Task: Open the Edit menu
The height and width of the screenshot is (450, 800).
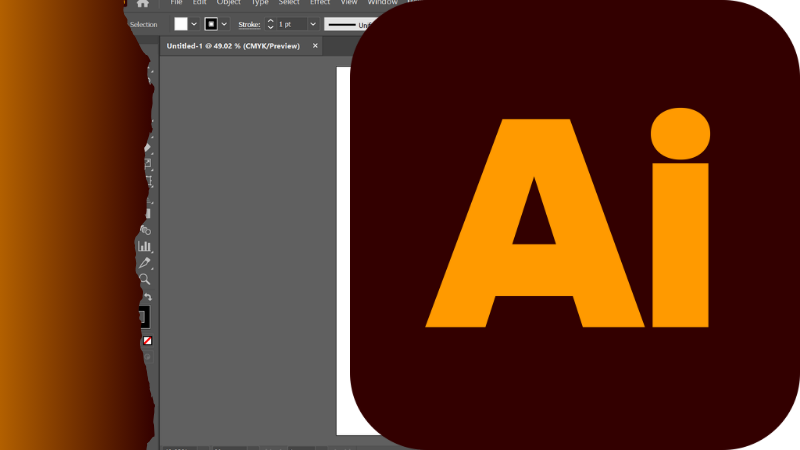Action: tap(199, 3)
